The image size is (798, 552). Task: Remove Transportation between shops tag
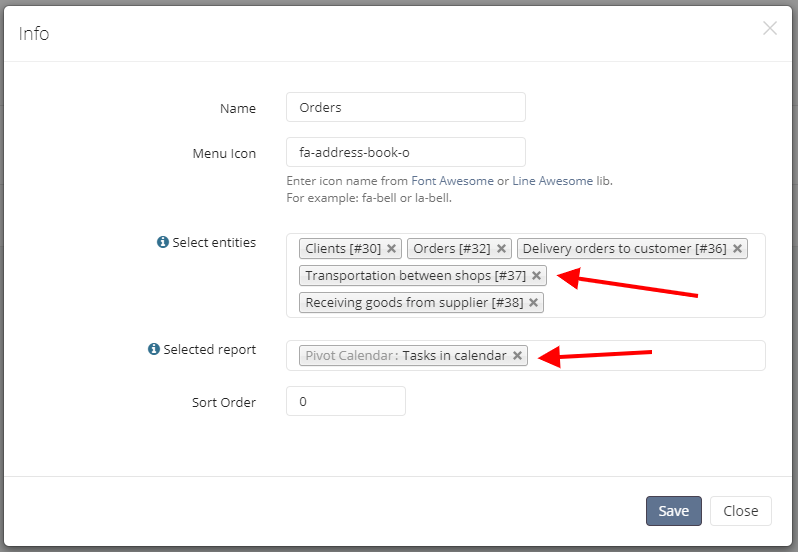tap(536, 276)
